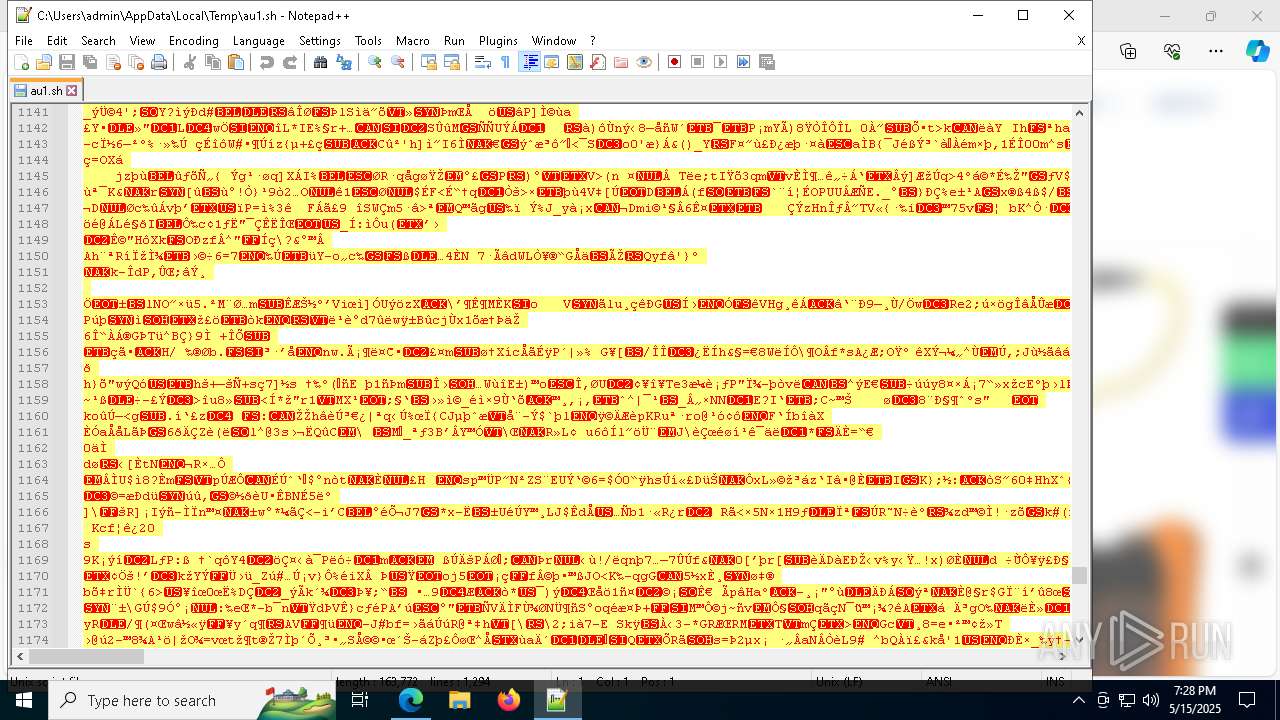Click the horizontal scrollbar thumb in editor
Image resolution: width=1280 pixels, height=720 pixels.
pyautogui.click(x=85, y=656)
